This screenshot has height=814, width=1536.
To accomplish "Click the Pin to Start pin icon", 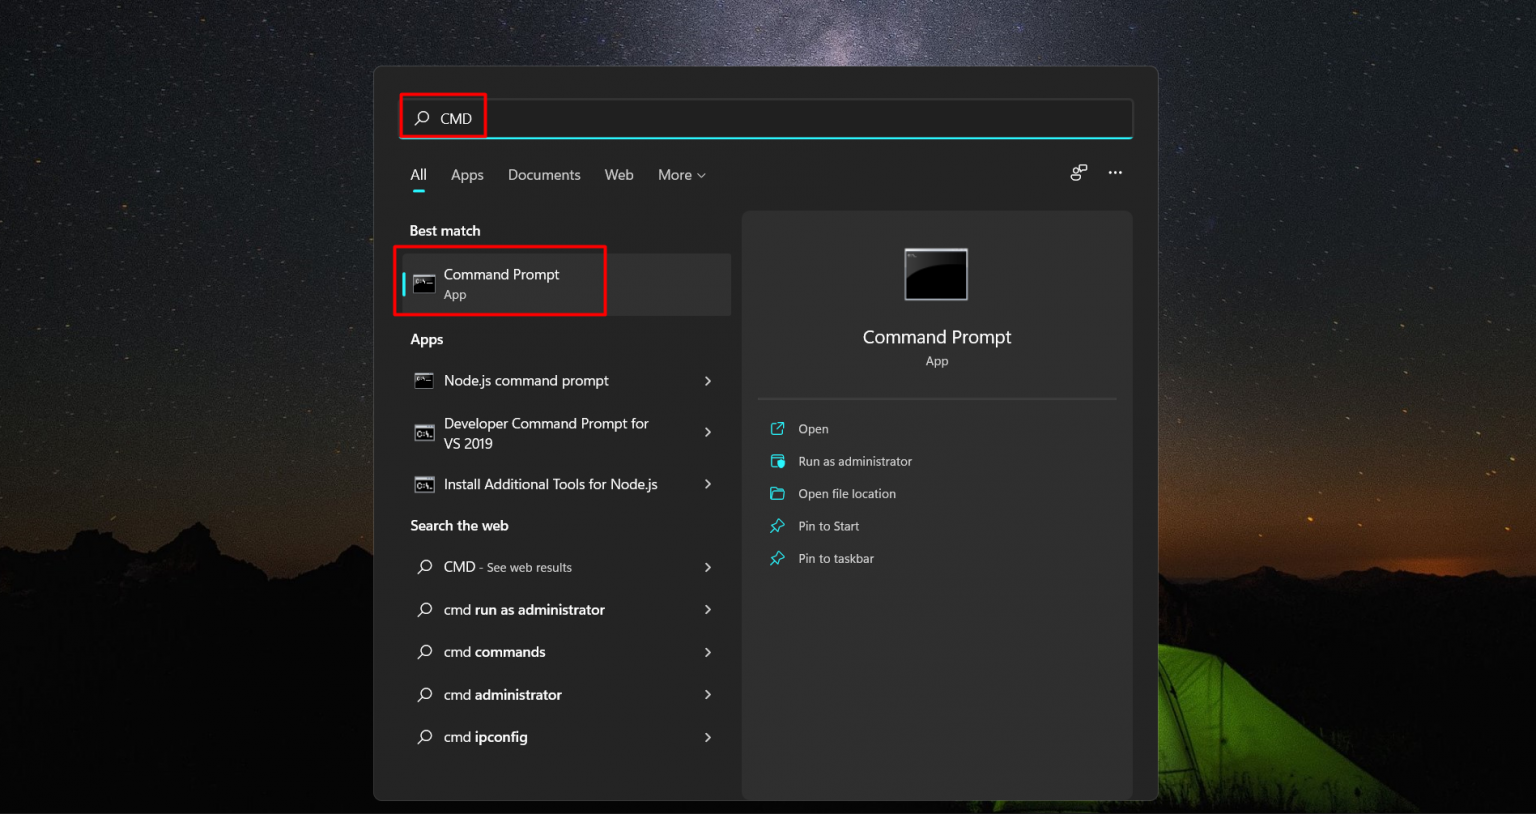I will [777, 526].
